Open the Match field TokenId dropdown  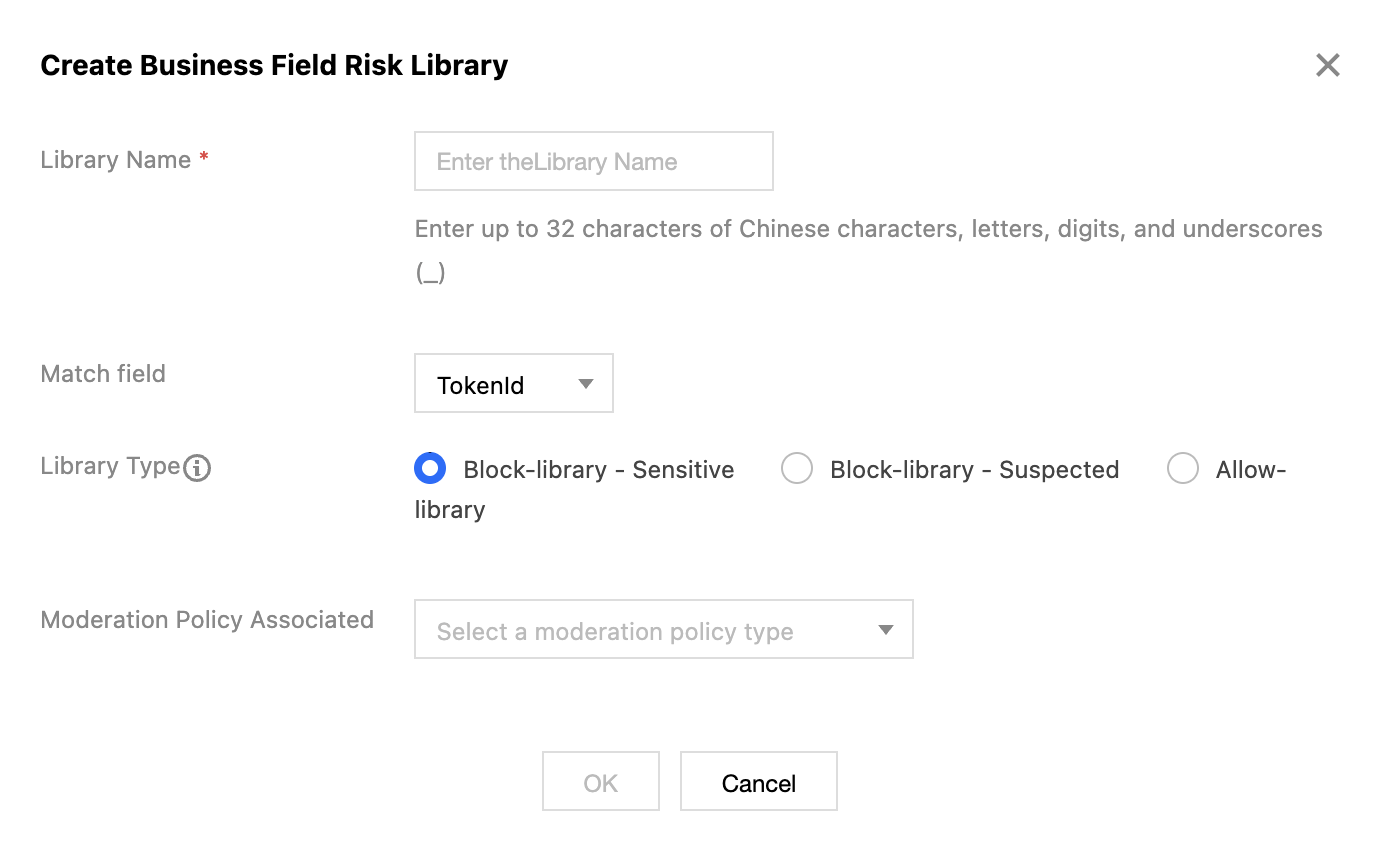pyautogui.click(x=513, y=384)
